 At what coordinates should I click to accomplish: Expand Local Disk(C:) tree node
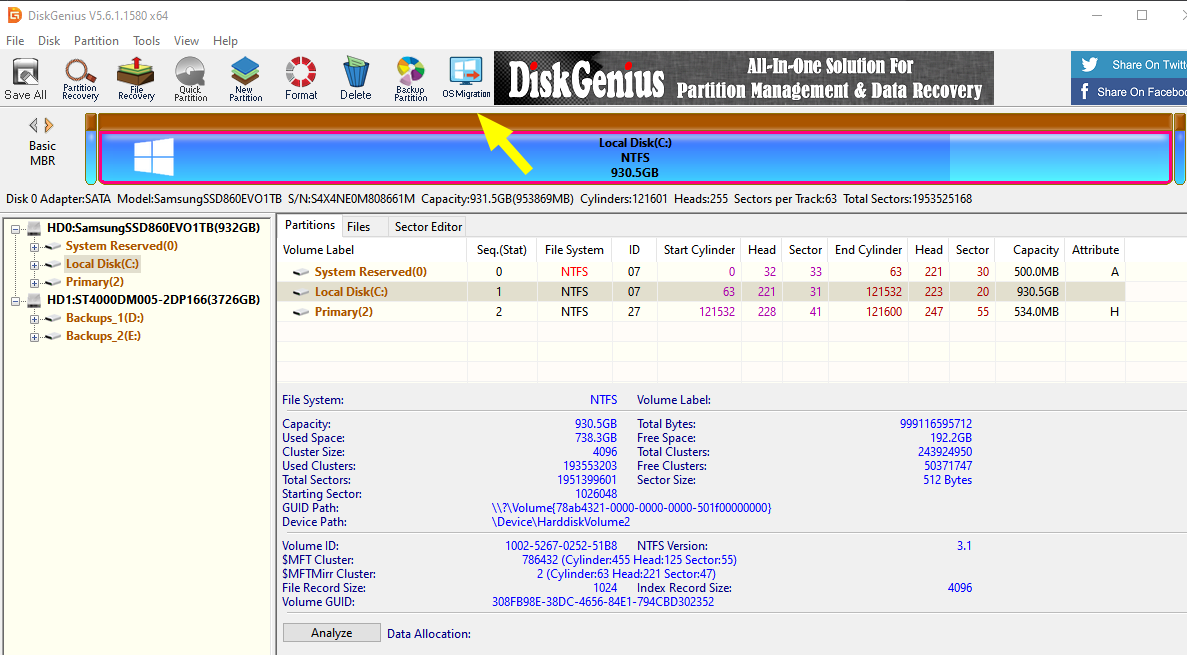(x=34, y=265)
